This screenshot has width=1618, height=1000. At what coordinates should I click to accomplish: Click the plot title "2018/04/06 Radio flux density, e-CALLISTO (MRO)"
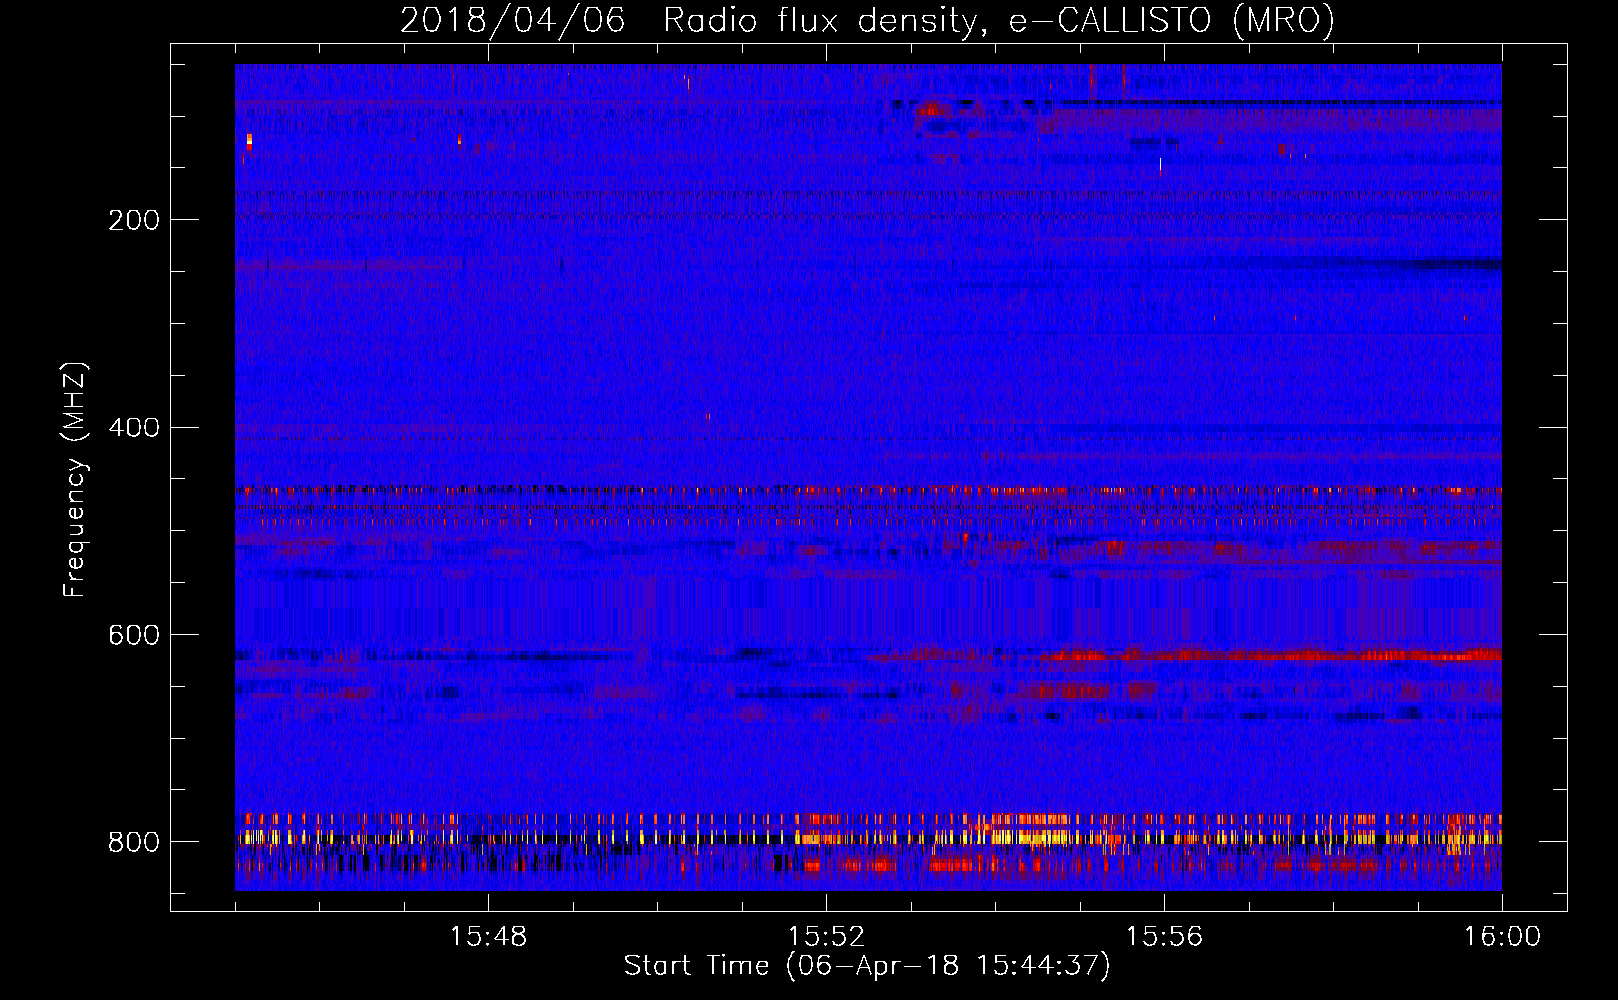click(867, 20)
